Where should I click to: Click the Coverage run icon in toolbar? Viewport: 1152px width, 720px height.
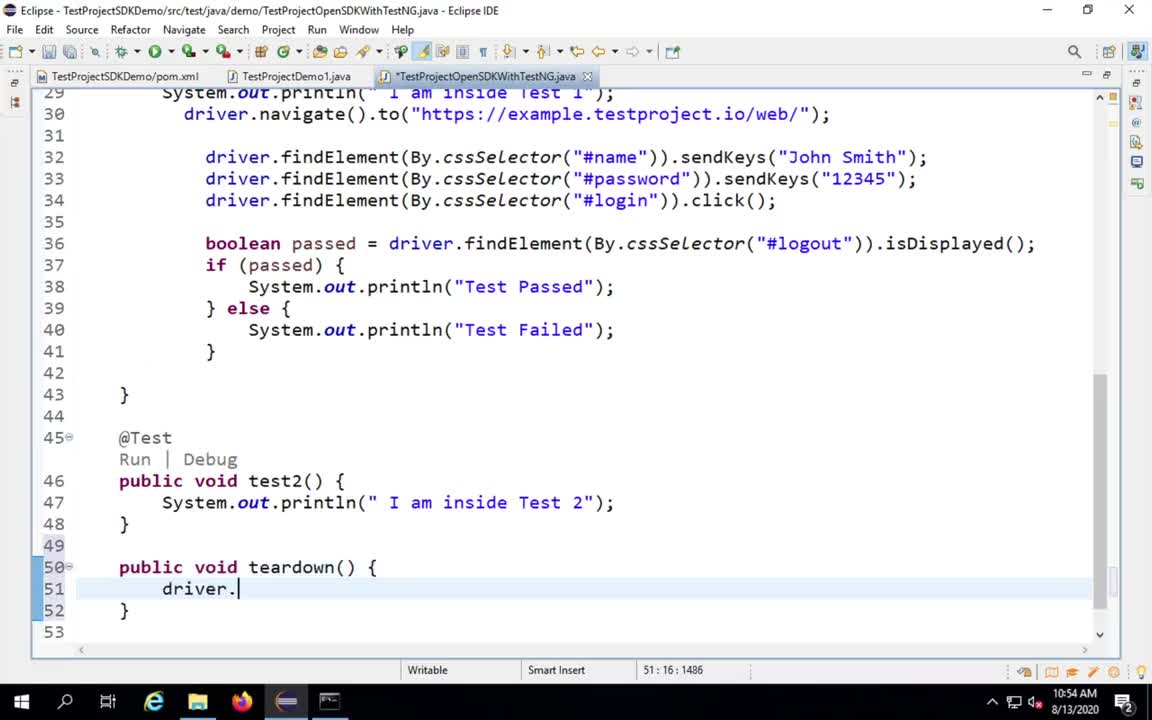(x=189, y=51)
